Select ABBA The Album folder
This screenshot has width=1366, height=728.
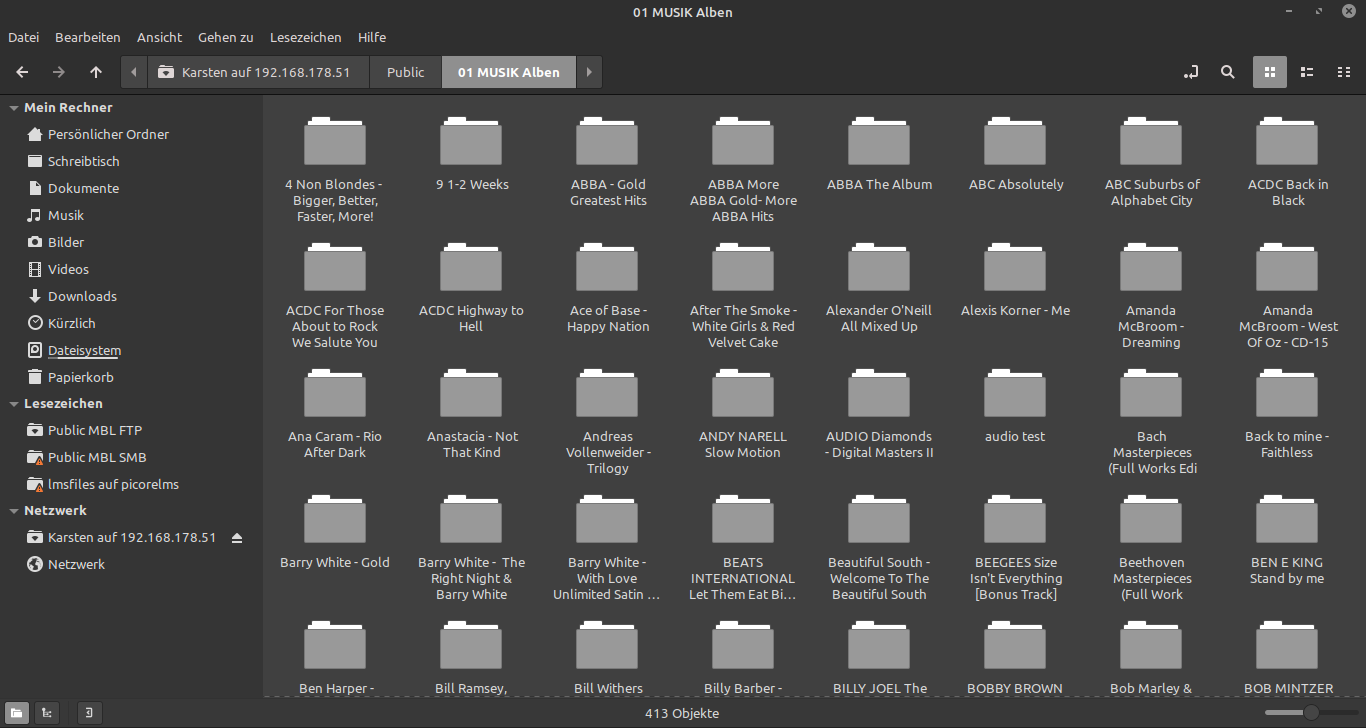[880, 155]
